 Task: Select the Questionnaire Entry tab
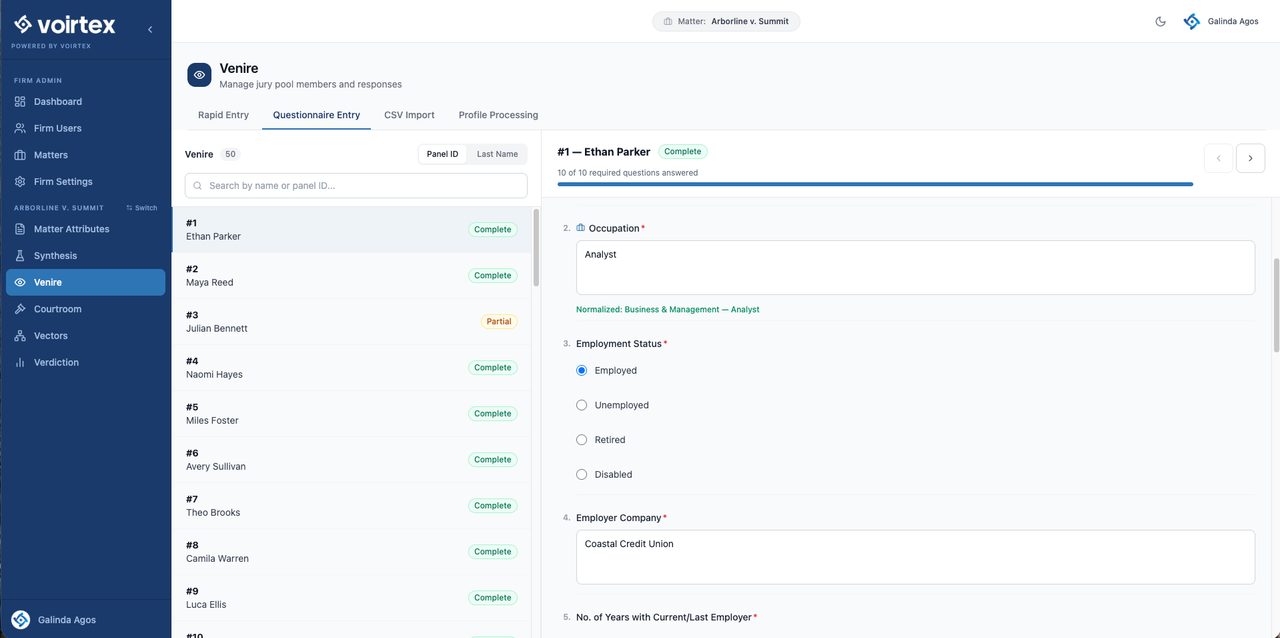click(316, 115)
